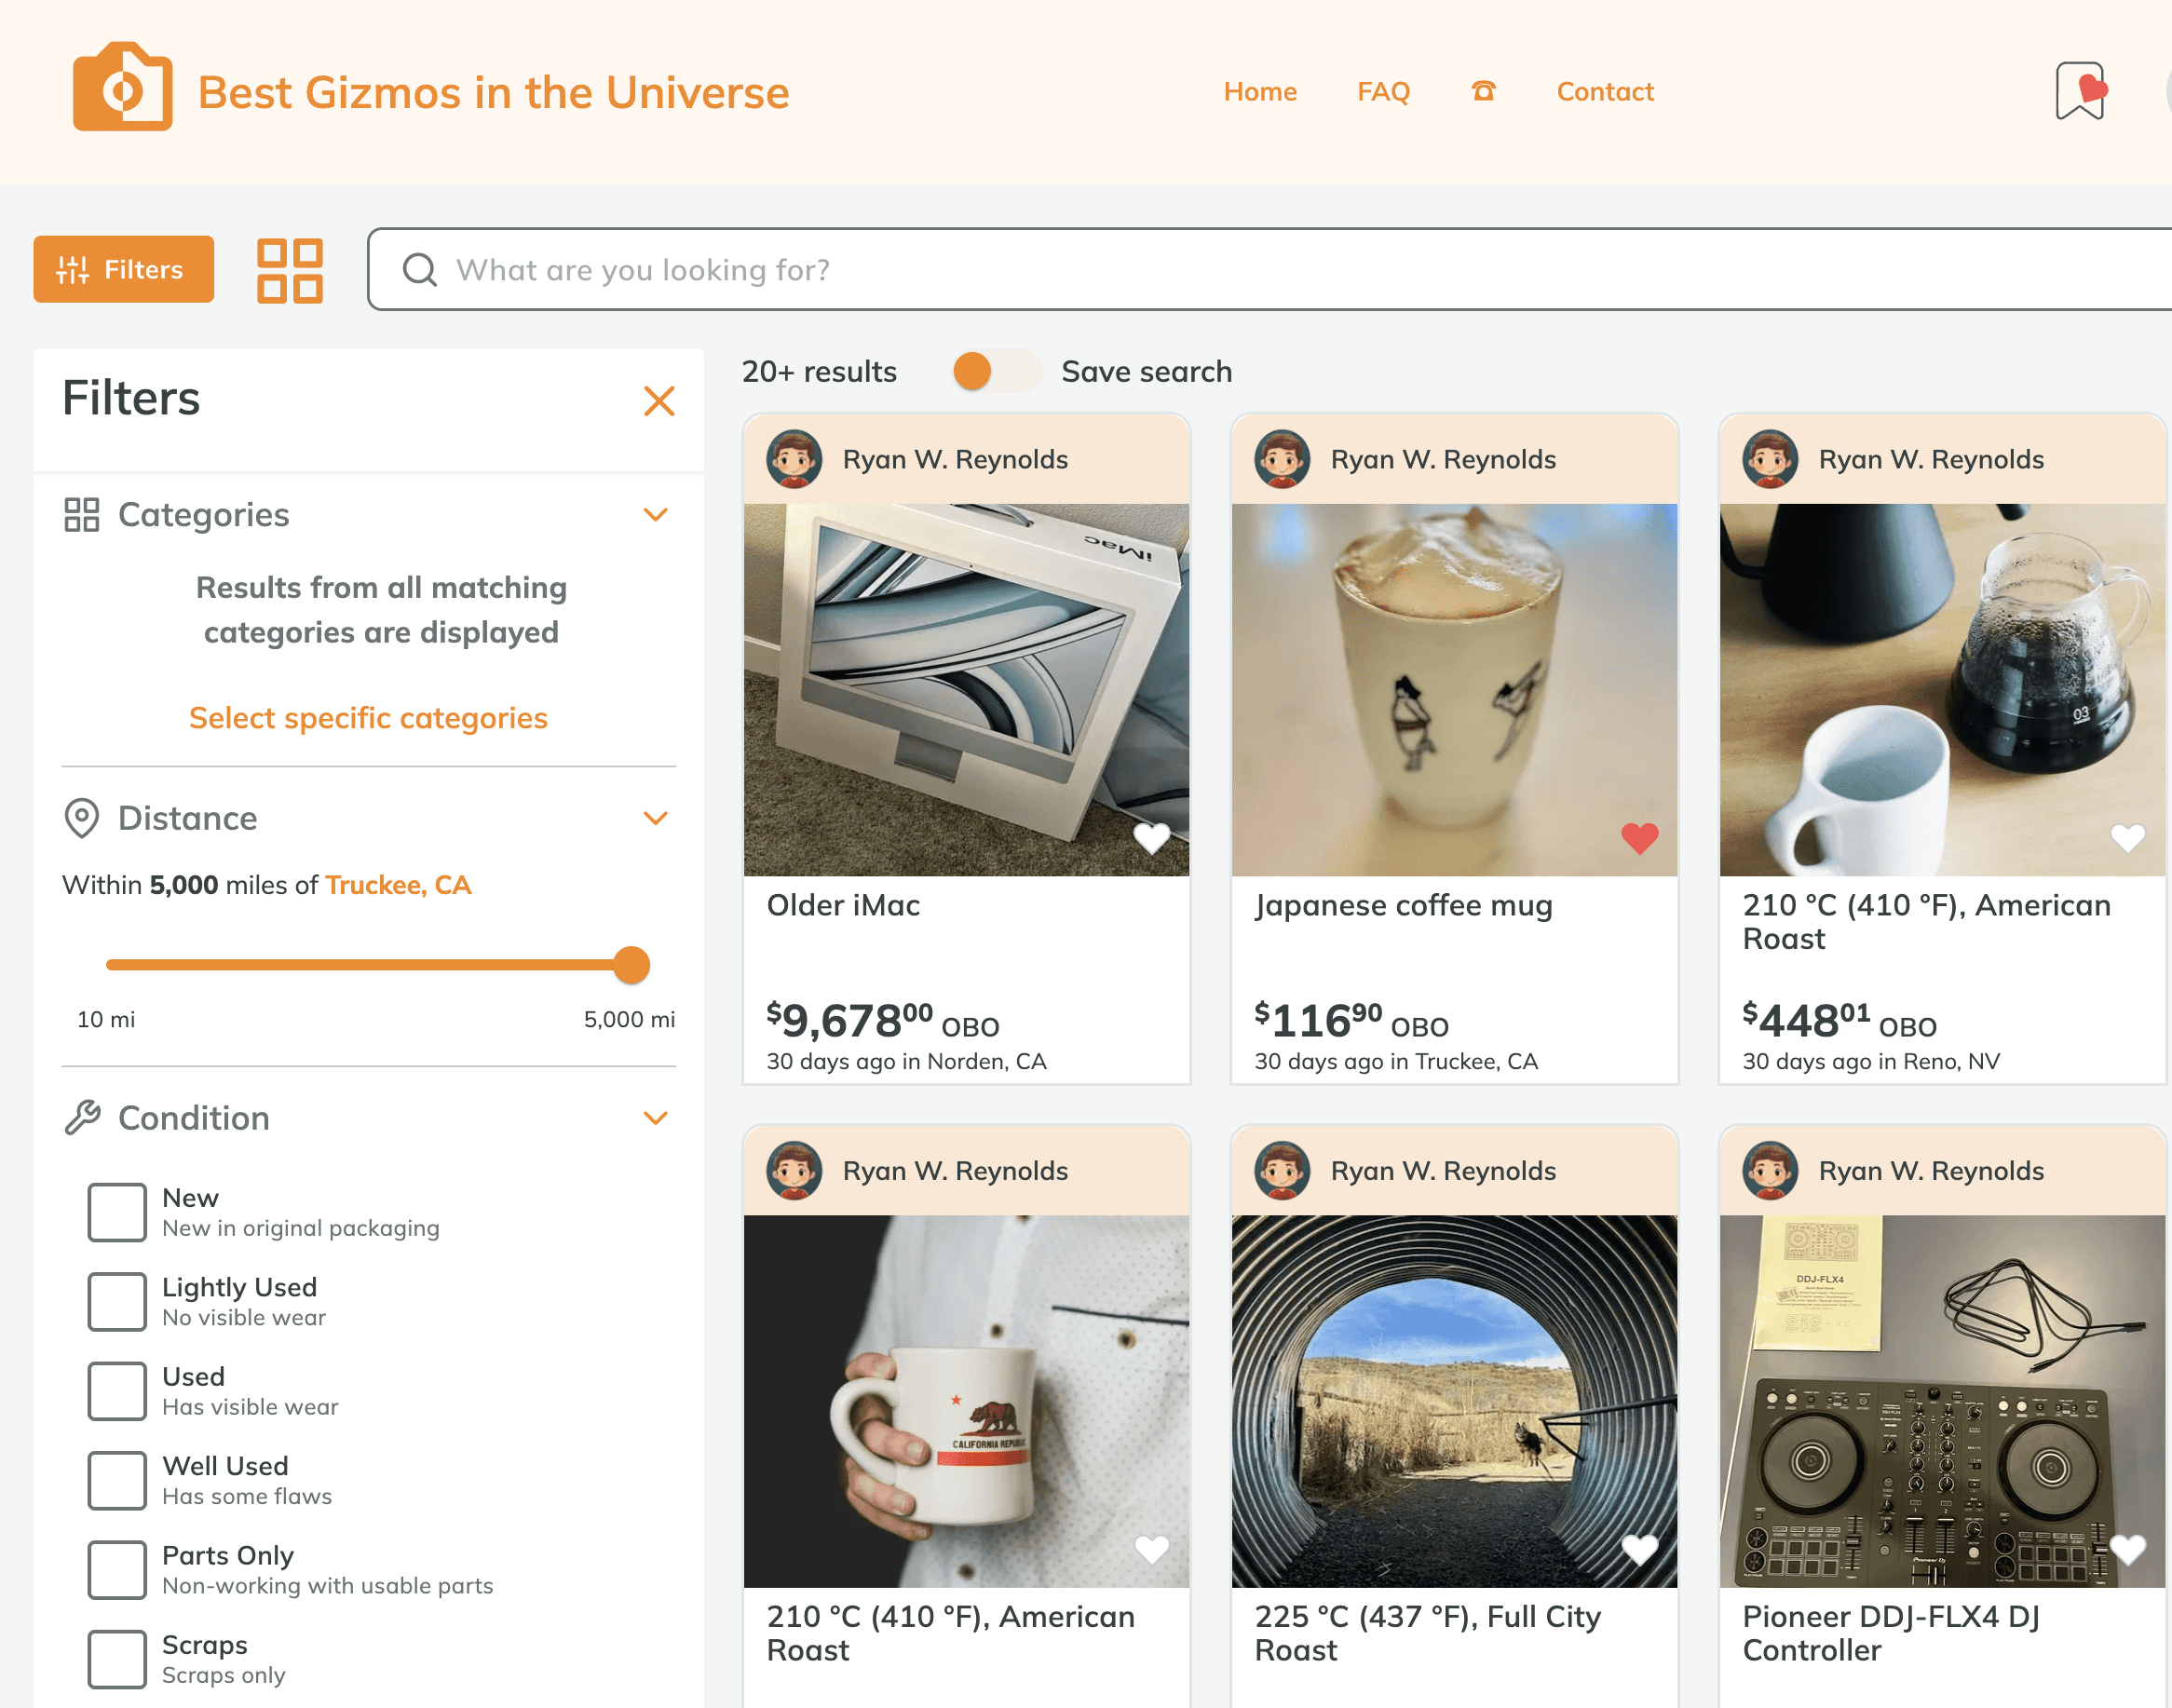Check the New condition checkbox

(117, 1212)
